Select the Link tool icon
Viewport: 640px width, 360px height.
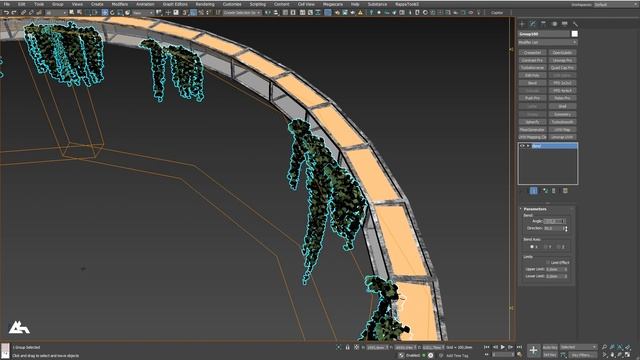tap(23, 13)
